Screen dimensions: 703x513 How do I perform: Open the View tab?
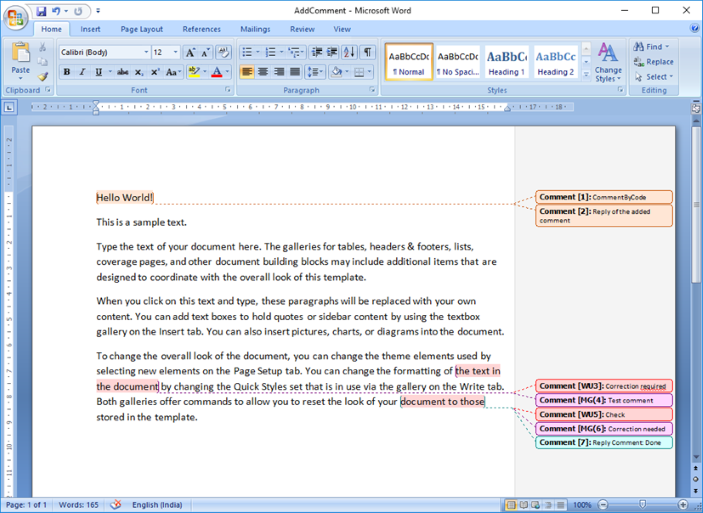point(342,29)
